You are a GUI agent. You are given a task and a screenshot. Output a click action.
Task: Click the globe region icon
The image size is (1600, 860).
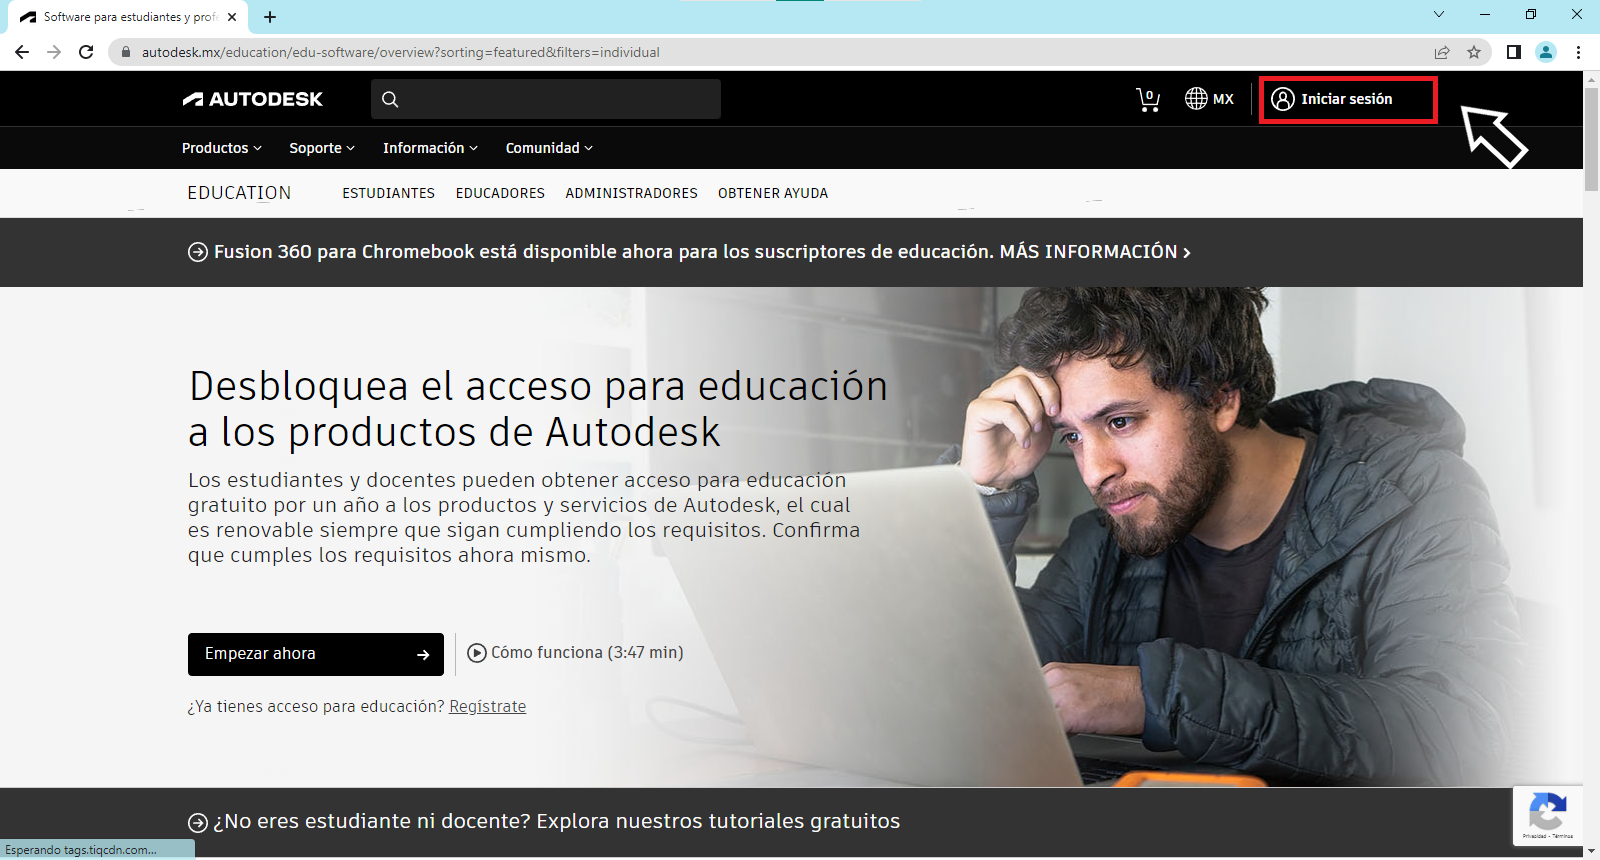(x=1196, y=99)
